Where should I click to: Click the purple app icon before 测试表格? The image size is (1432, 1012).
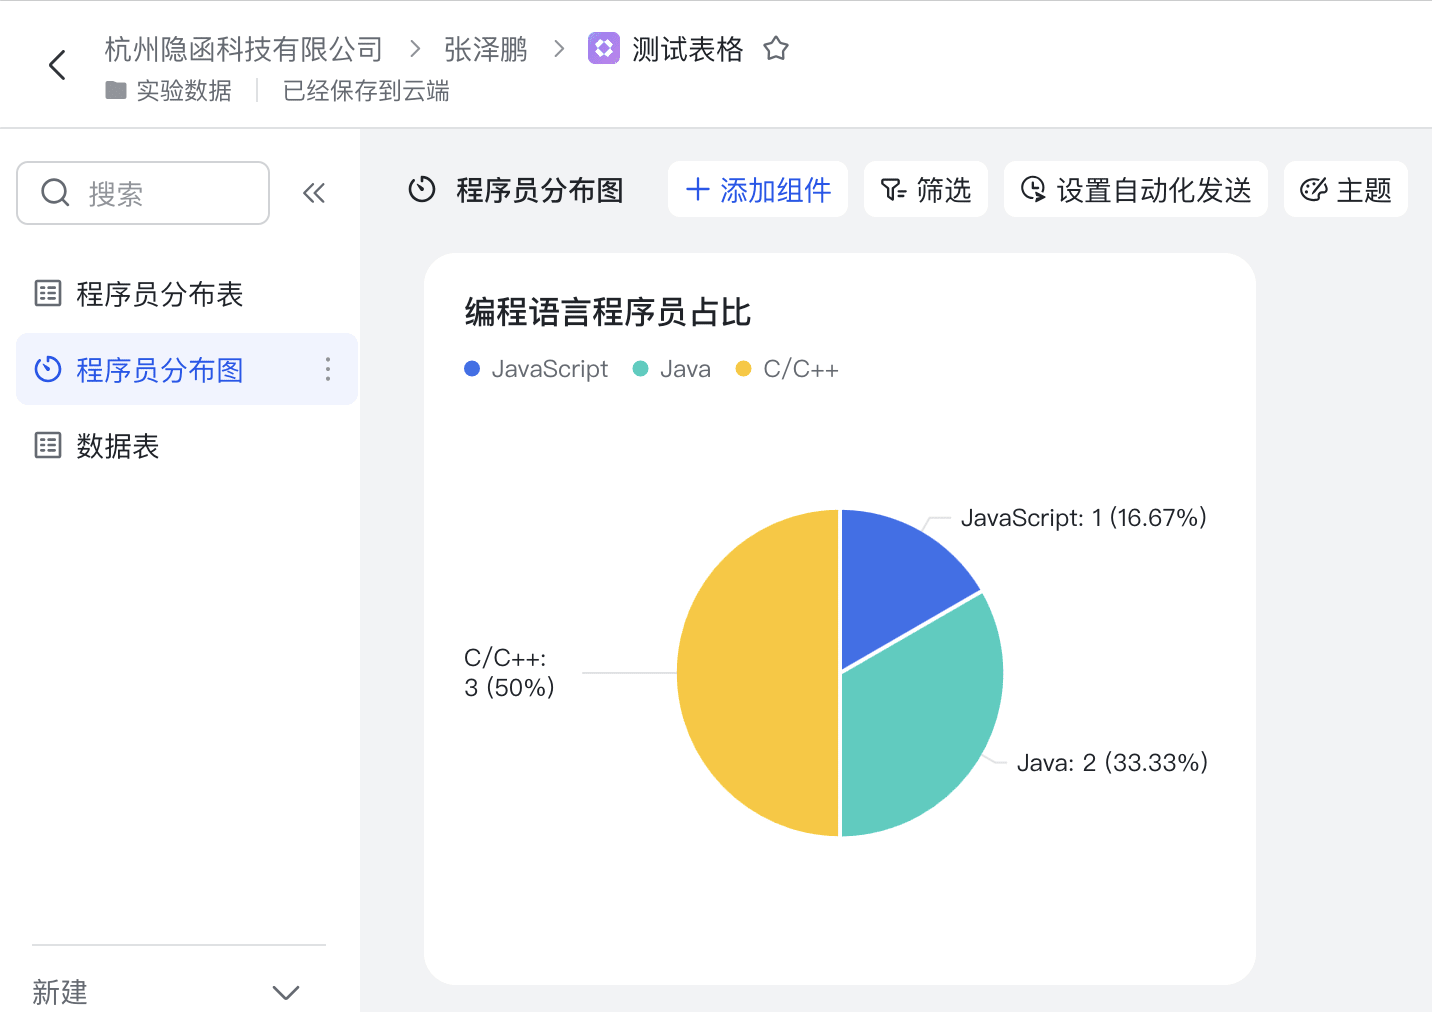[x=604, y=48]
